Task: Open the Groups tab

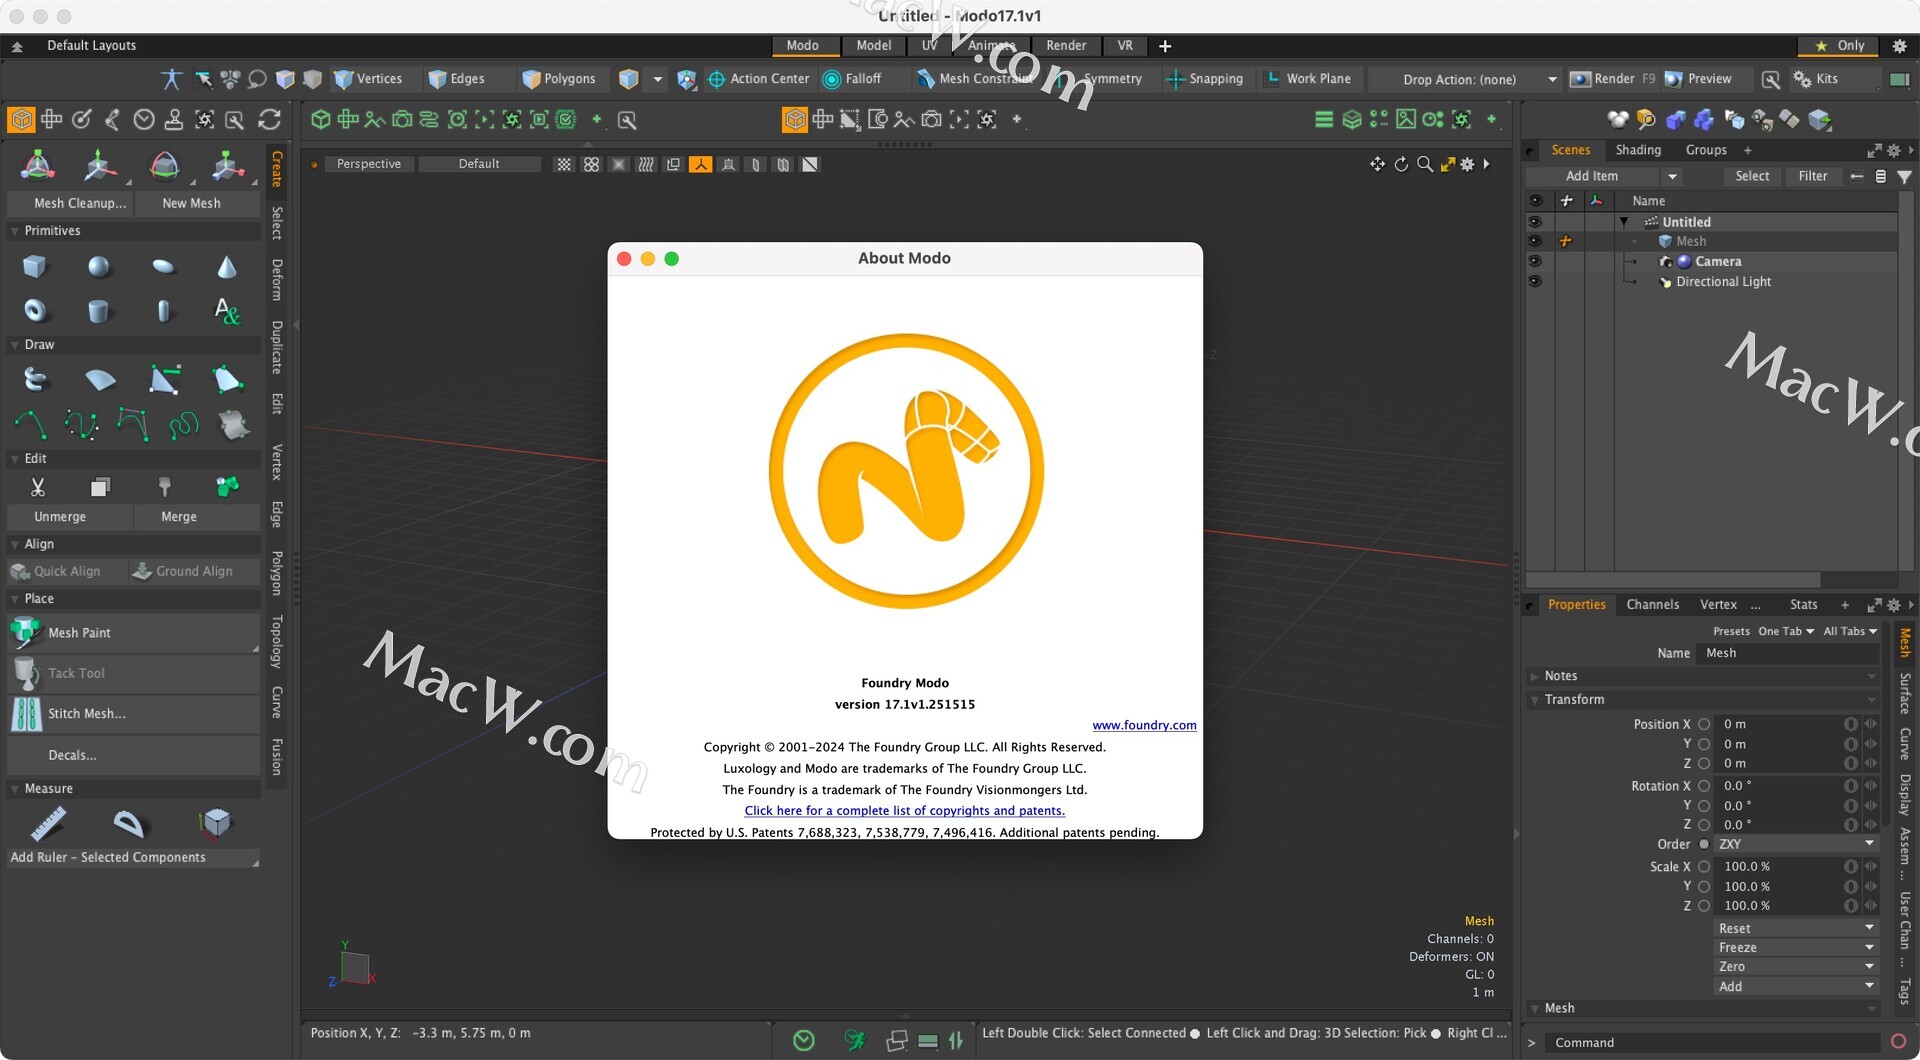Action: [1705, 150]
